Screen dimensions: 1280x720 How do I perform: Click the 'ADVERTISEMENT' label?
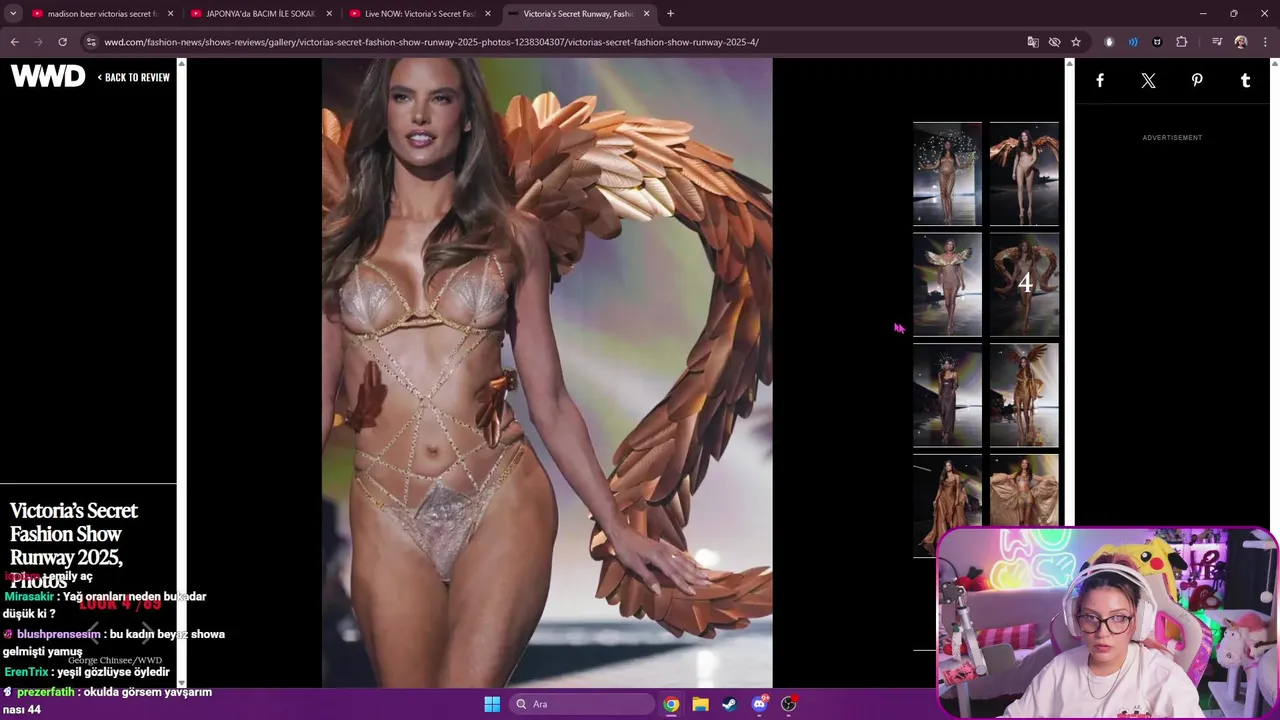1172,138
